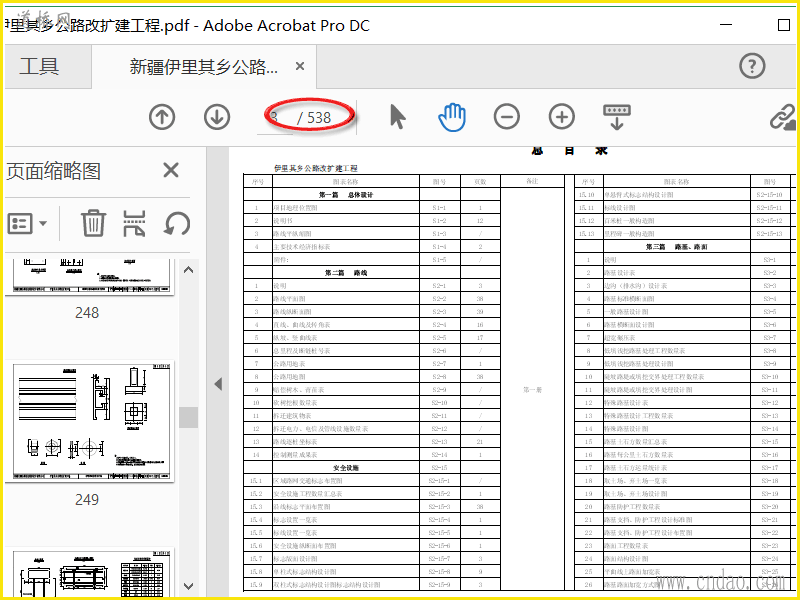800x600 pixels.
Task: Click thumbnail scrollbar up arrow
Action: click(x=188, y=270)
